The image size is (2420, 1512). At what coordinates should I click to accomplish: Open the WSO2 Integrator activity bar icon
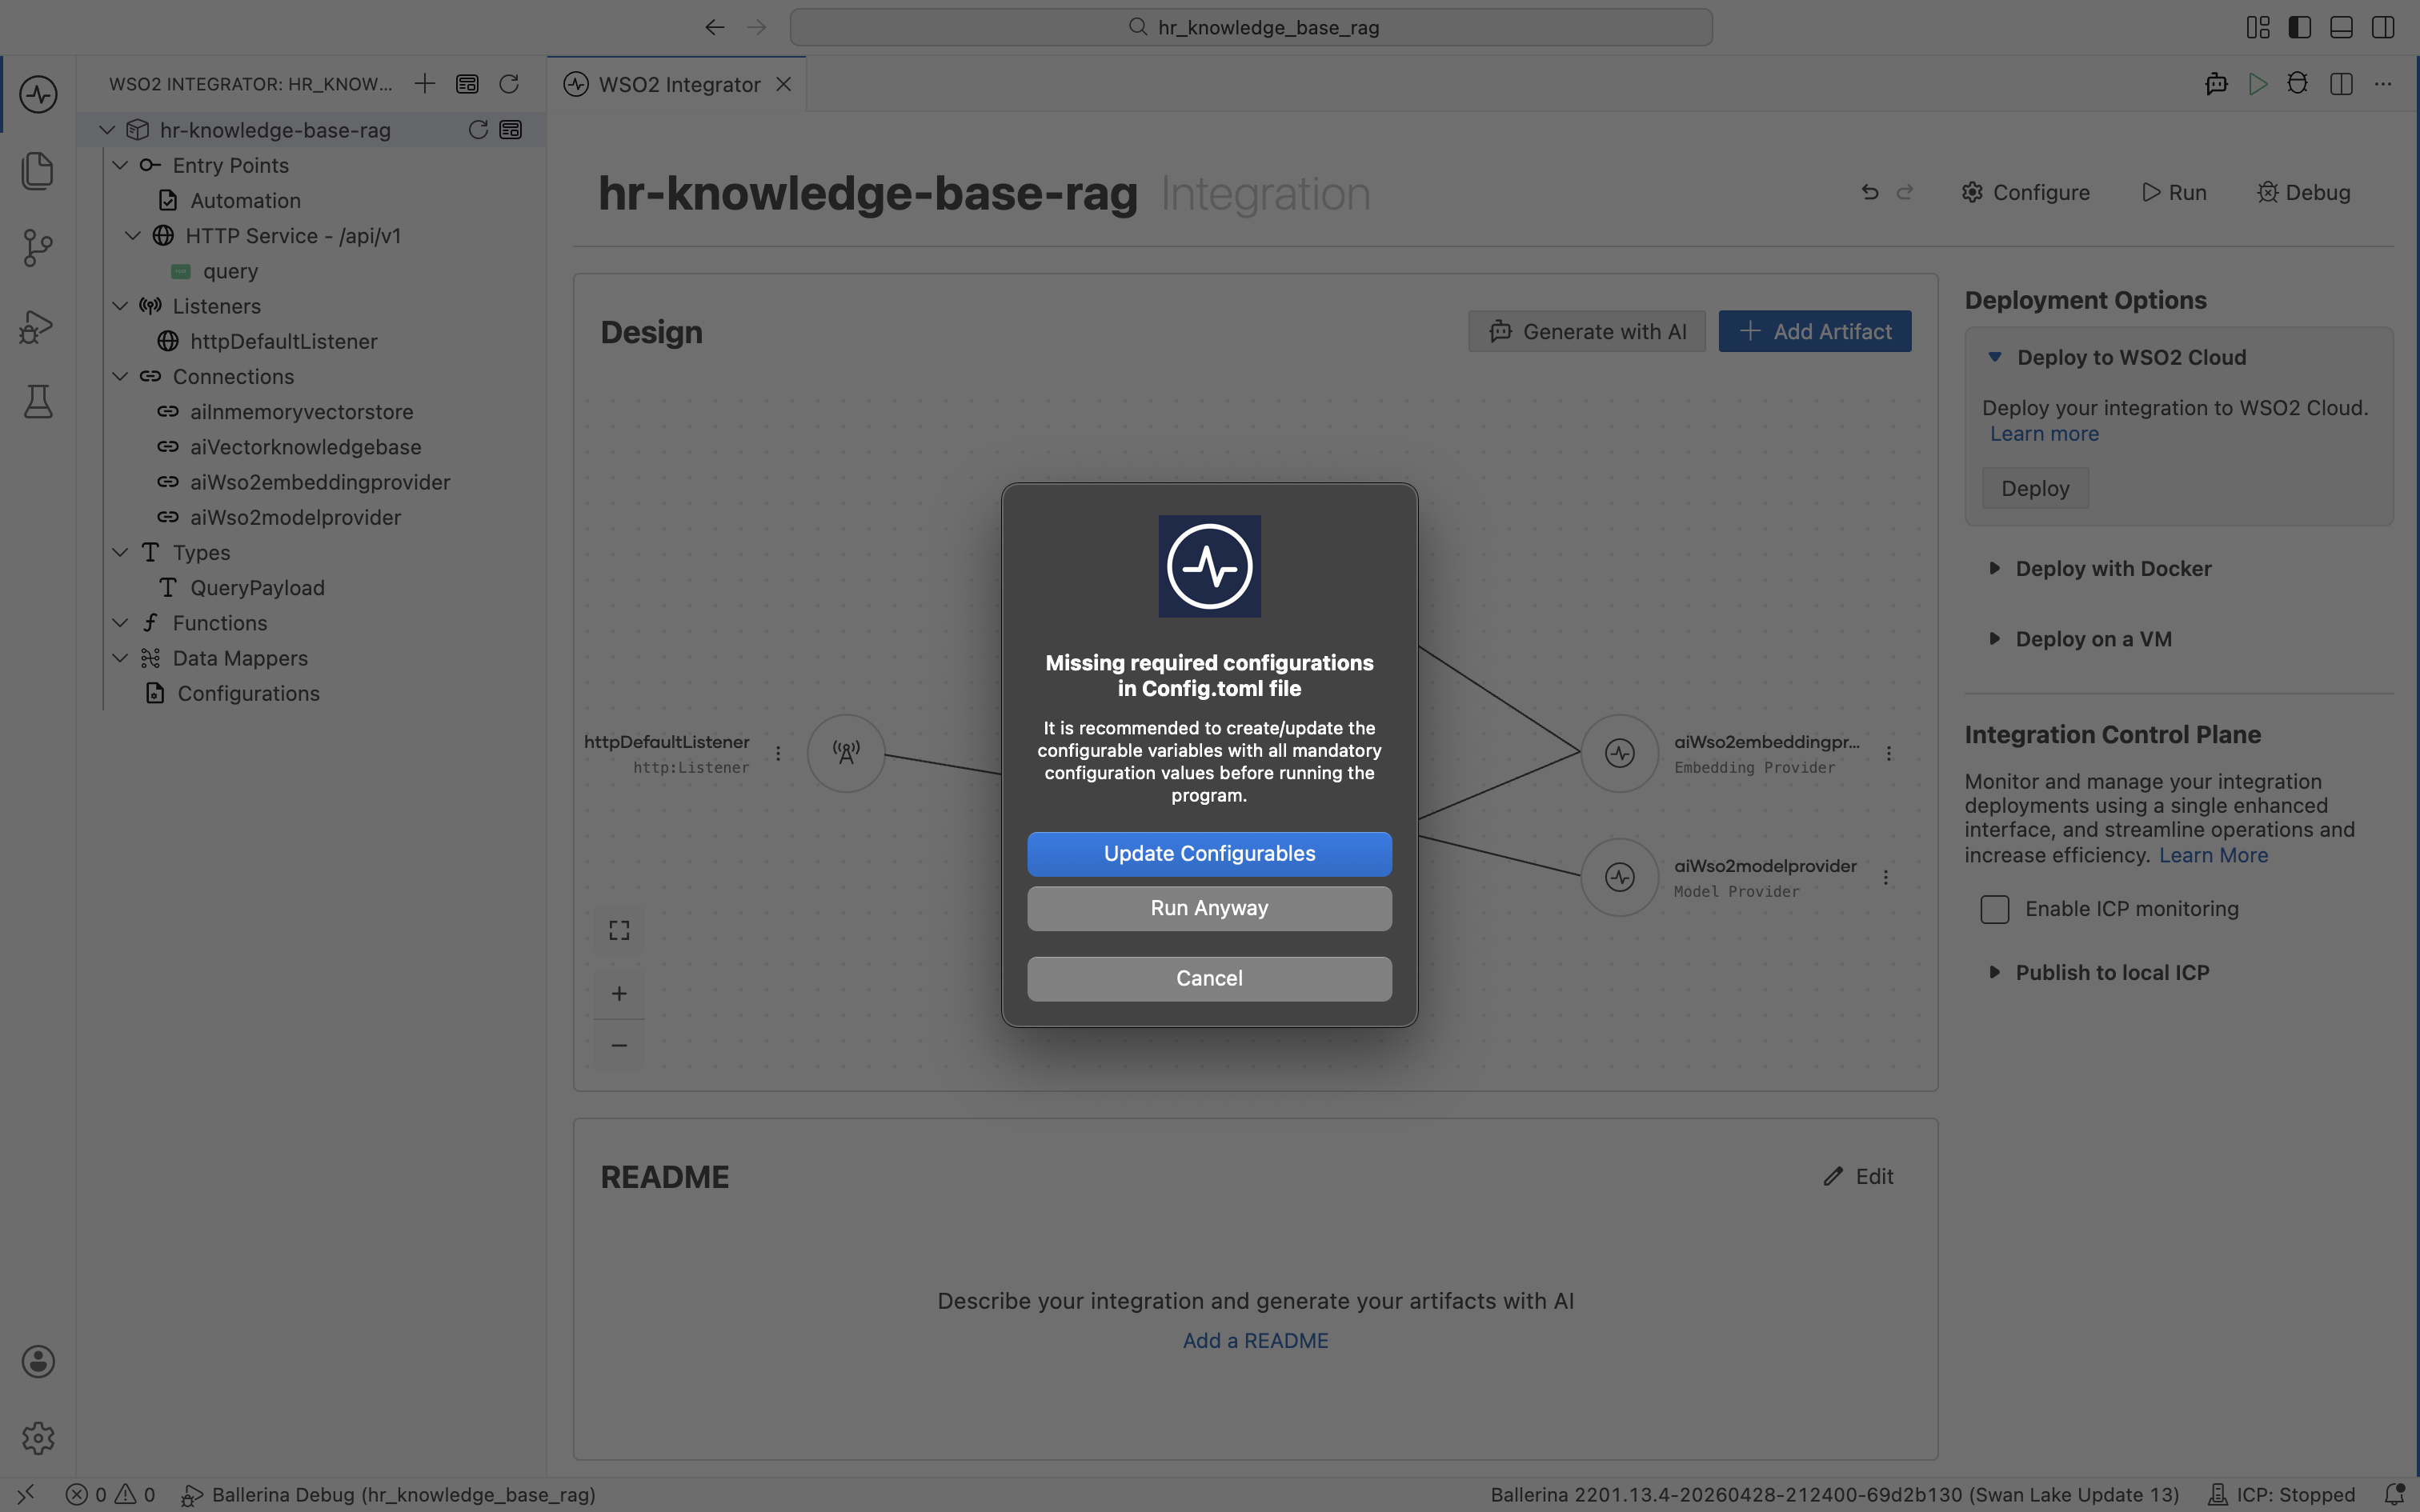[38, 94]
